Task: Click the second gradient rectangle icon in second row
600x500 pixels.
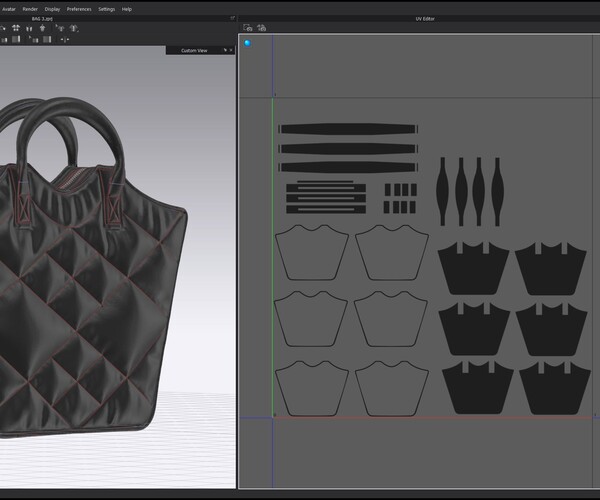Action: coord(47,39)
